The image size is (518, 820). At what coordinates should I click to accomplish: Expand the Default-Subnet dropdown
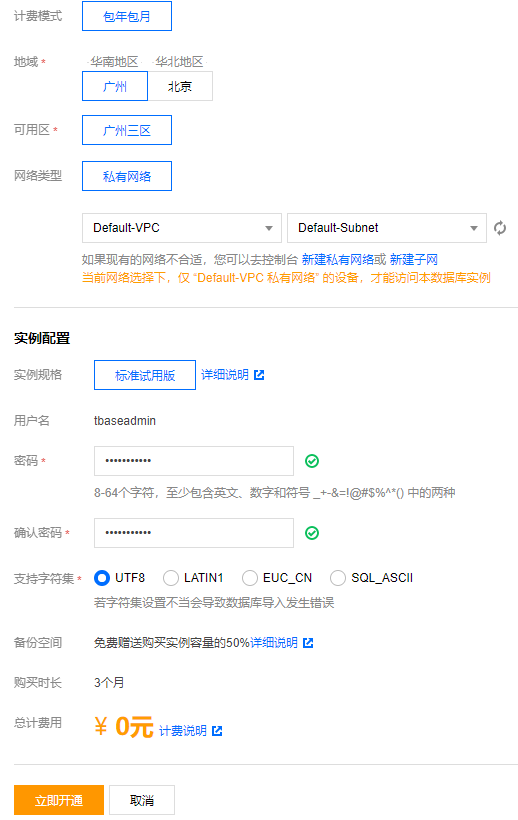(x=387, y=228)
